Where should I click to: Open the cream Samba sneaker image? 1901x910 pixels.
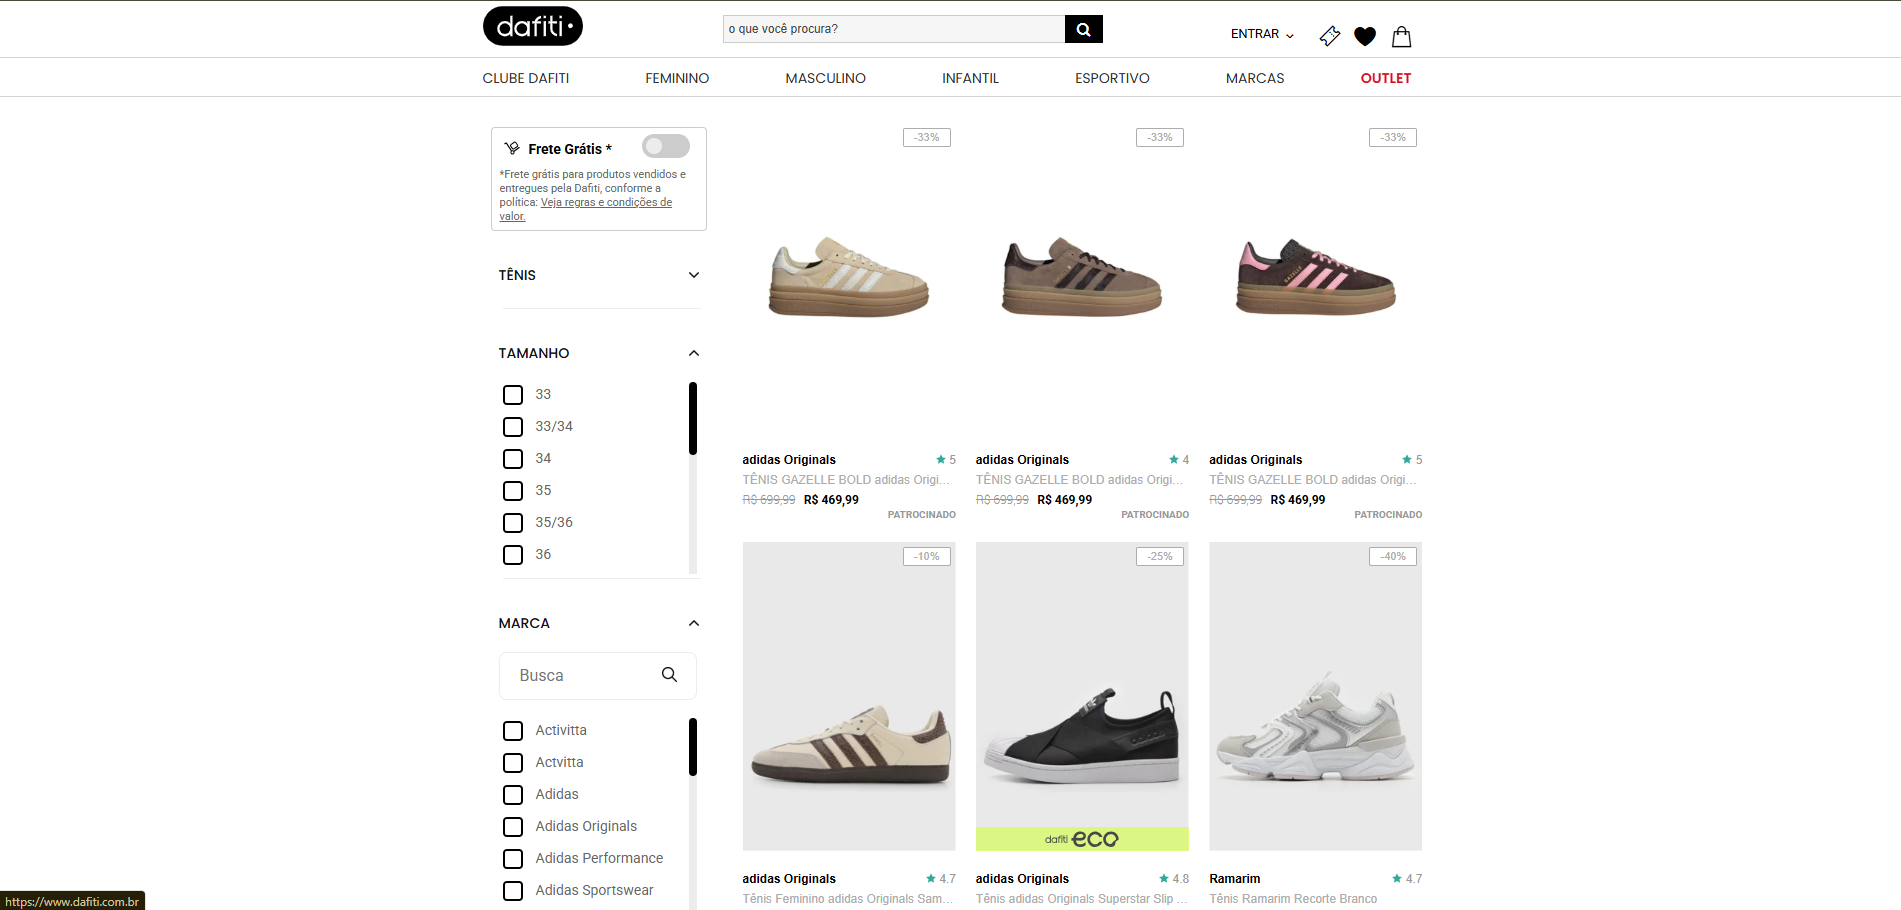point(849,696)
